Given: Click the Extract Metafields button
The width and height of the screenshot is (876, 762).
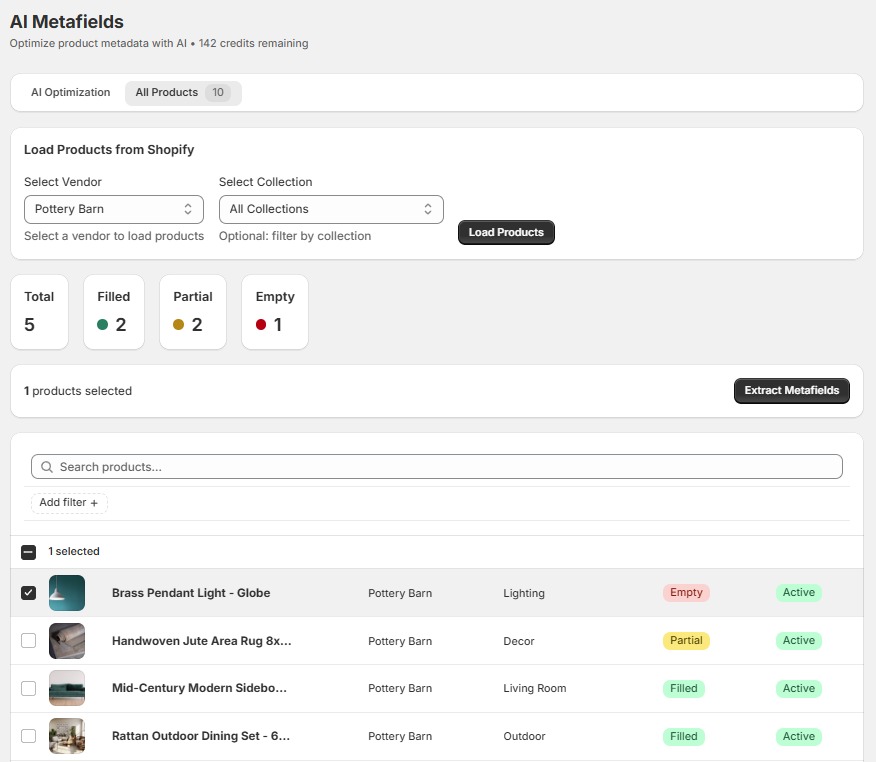Looking at the screenshot, I should tap(791, 391).
